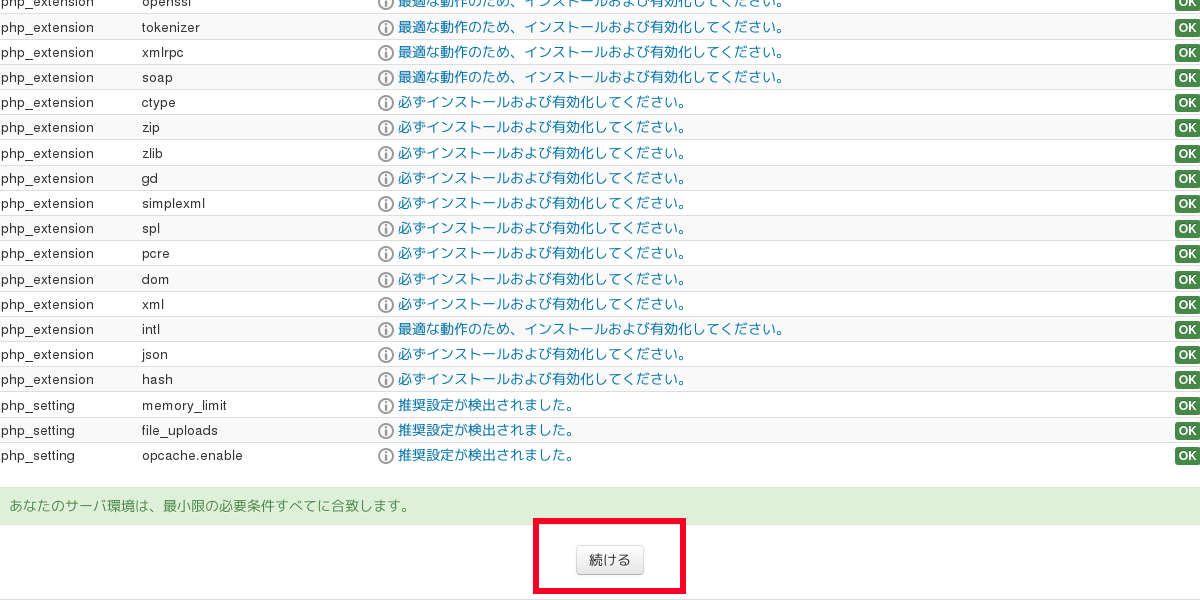The height and width of the screenshot is (600, 1200).
Task: Open the info icon in the intl row
Action: point(385,329)
